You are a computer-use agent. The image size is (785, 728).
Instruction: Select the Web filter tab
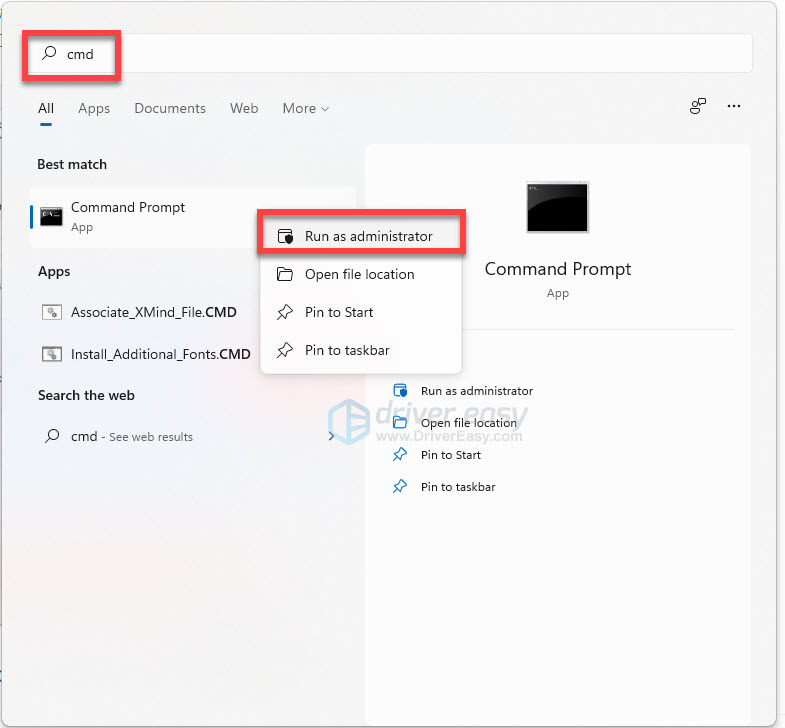[244, 108]
